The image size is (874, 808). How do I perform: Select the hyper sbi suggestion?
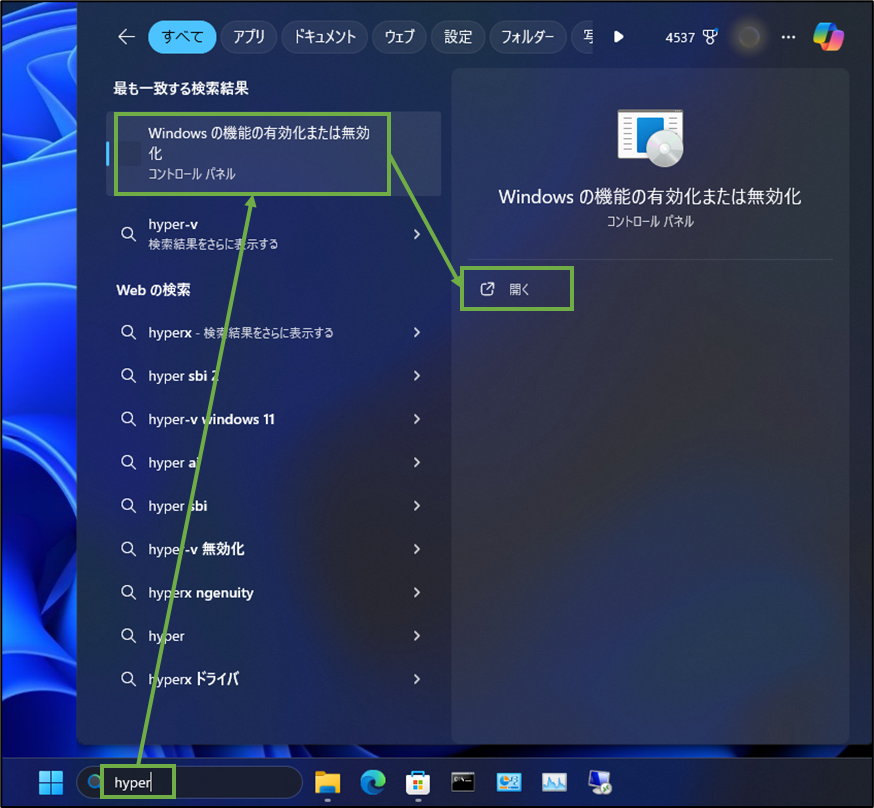(273, 506)
